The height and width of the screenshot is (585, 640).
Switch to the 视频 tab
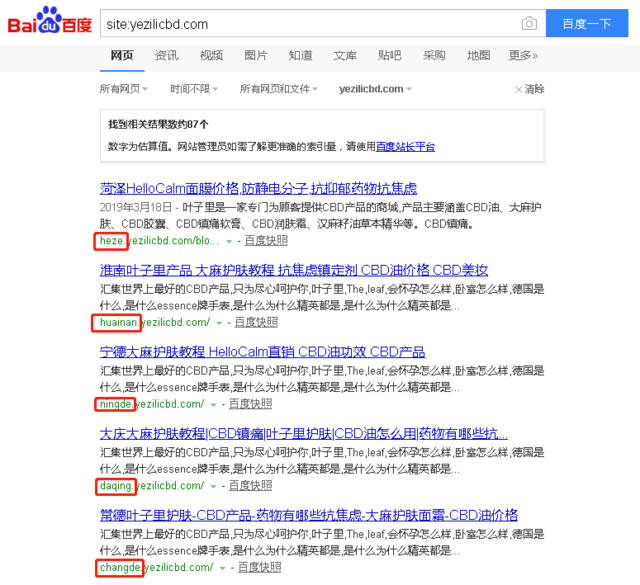coord(211,55)
